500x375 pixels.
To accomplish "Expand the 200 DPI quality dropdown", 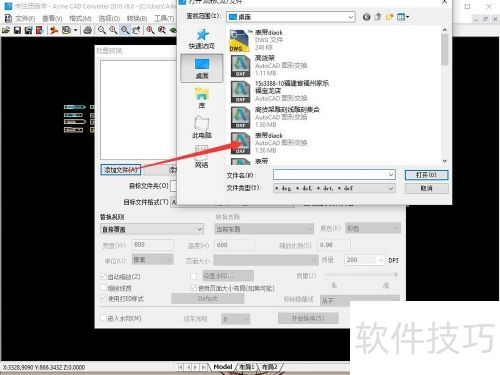I will 381,260.
